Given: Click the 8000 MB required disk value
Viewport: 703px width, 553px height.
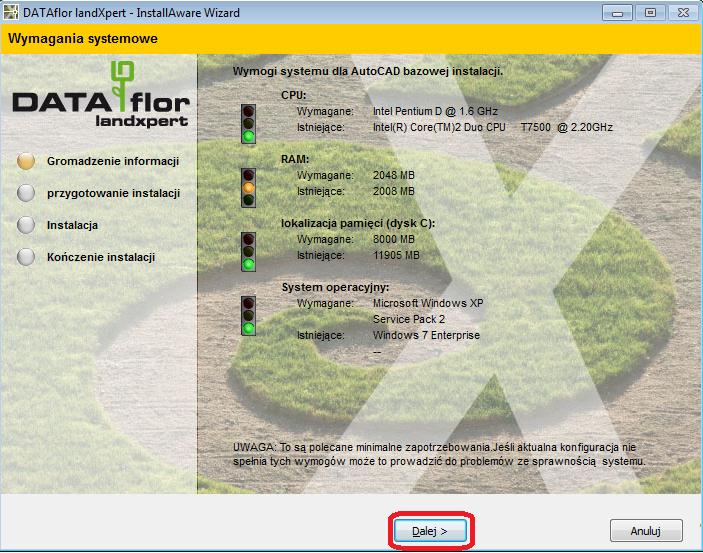Looking at the screenshot, I should coord(394,239).
